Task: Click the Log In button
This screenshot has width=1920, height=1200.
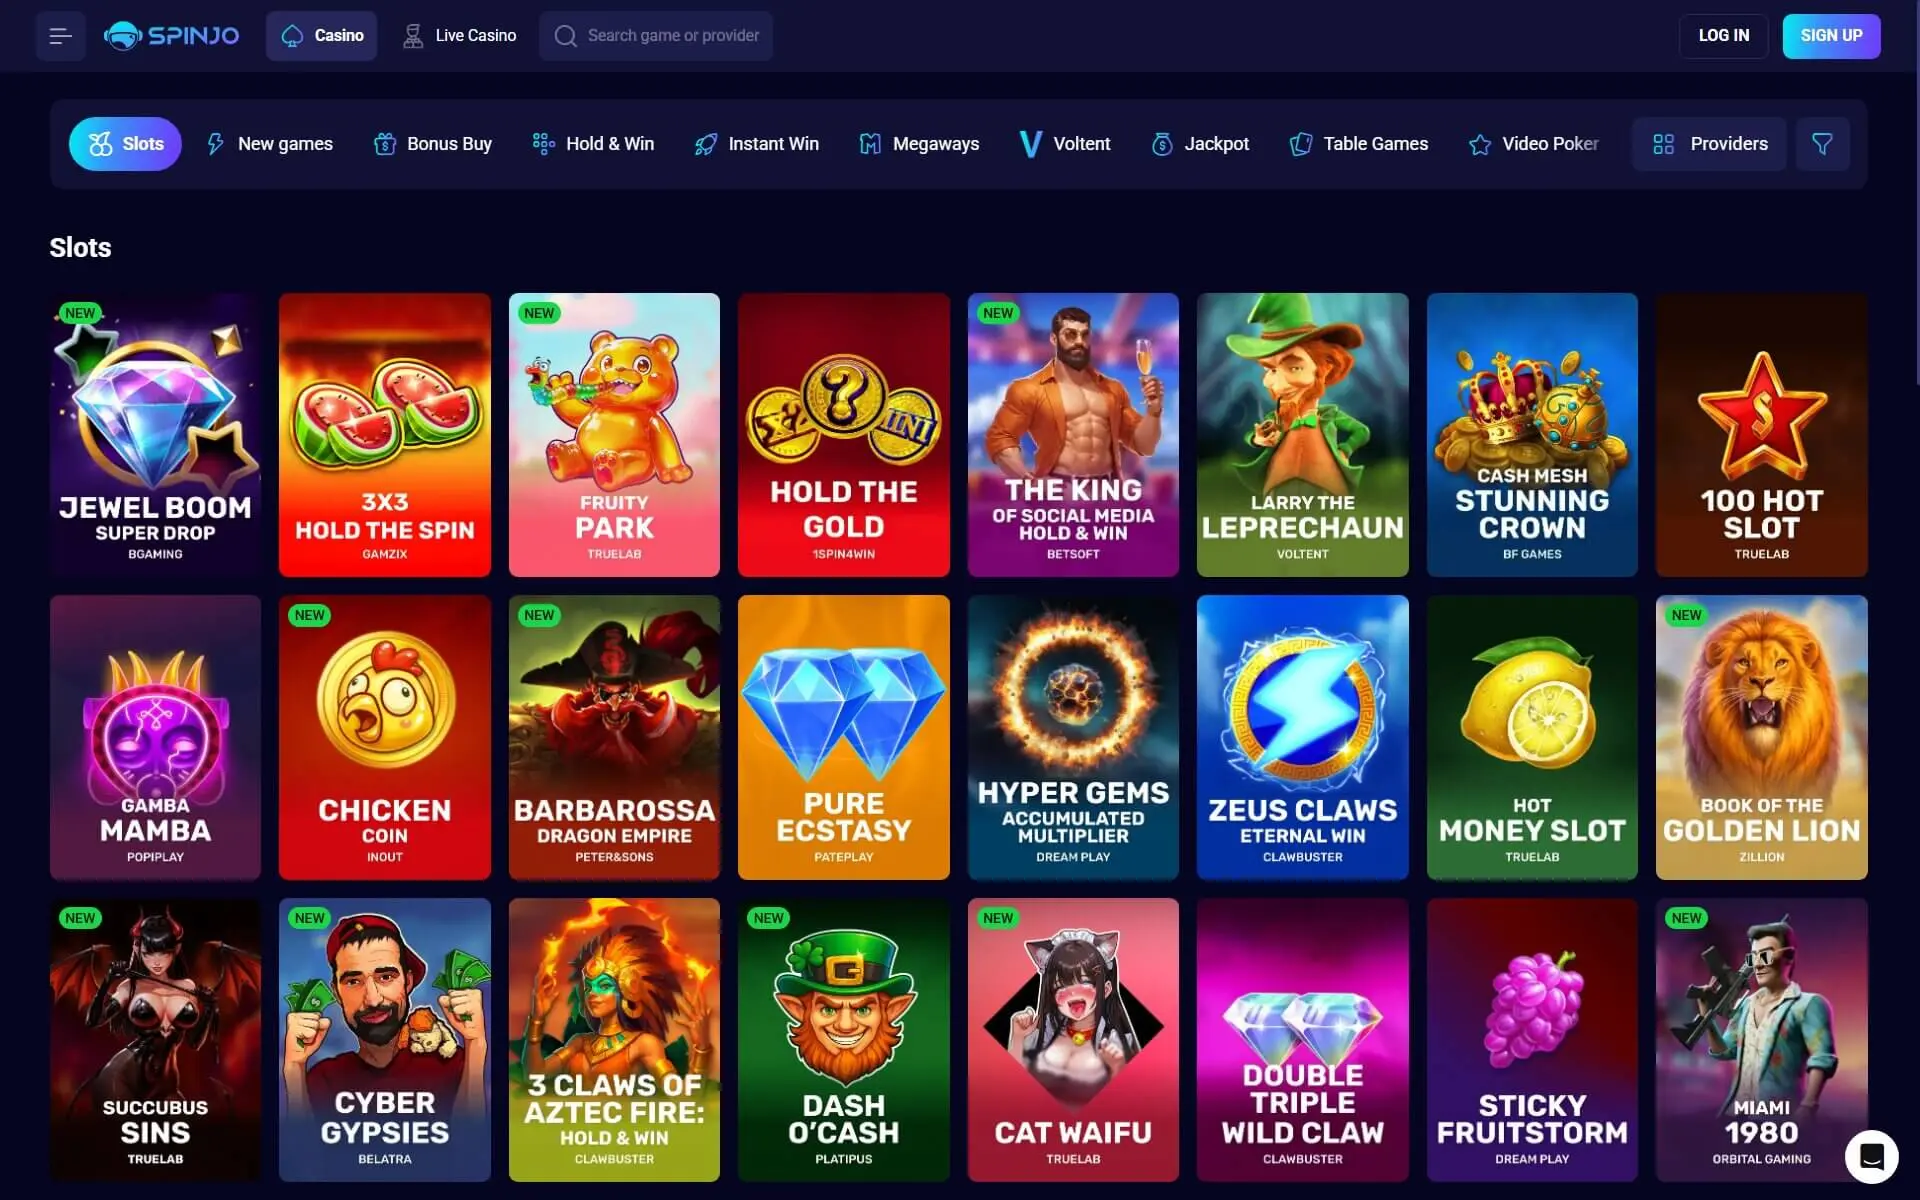Action: point(1724,36)
